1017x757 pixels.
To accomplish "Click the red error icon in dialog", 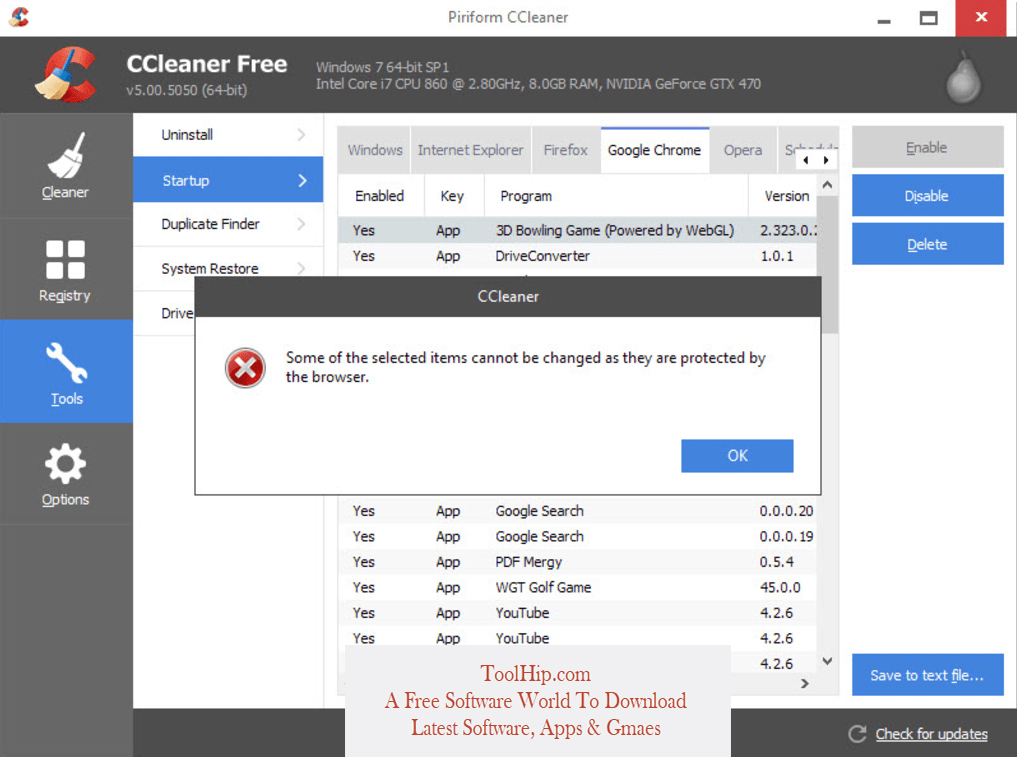I will click(245, 368).
